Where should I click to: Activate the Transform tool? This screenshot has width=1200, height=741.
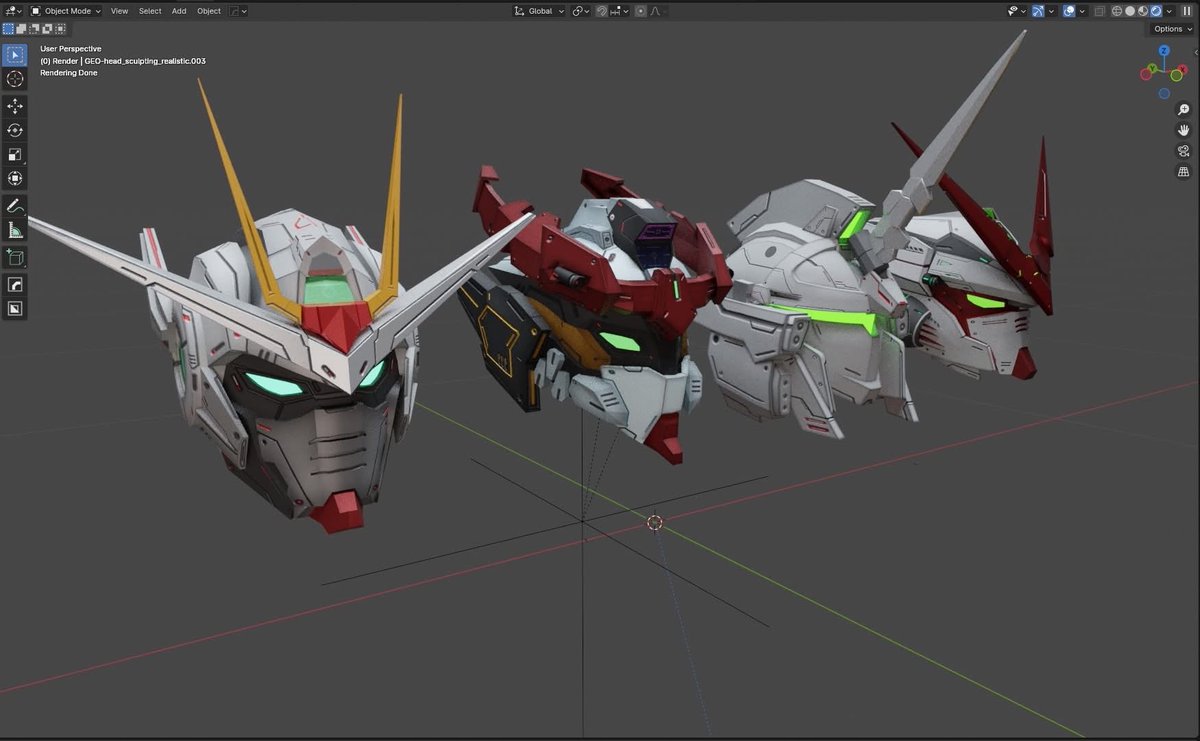(15, 179)
